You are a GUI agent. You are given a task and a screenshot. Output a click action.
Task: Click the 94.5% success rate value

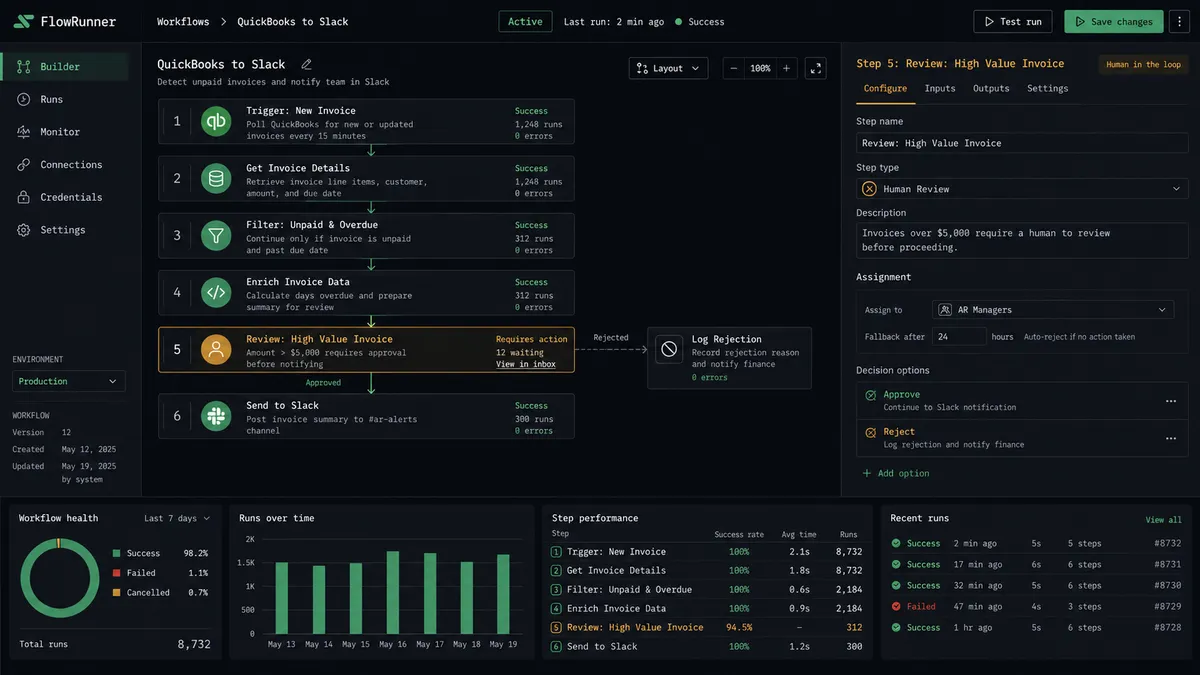point(739,627)
